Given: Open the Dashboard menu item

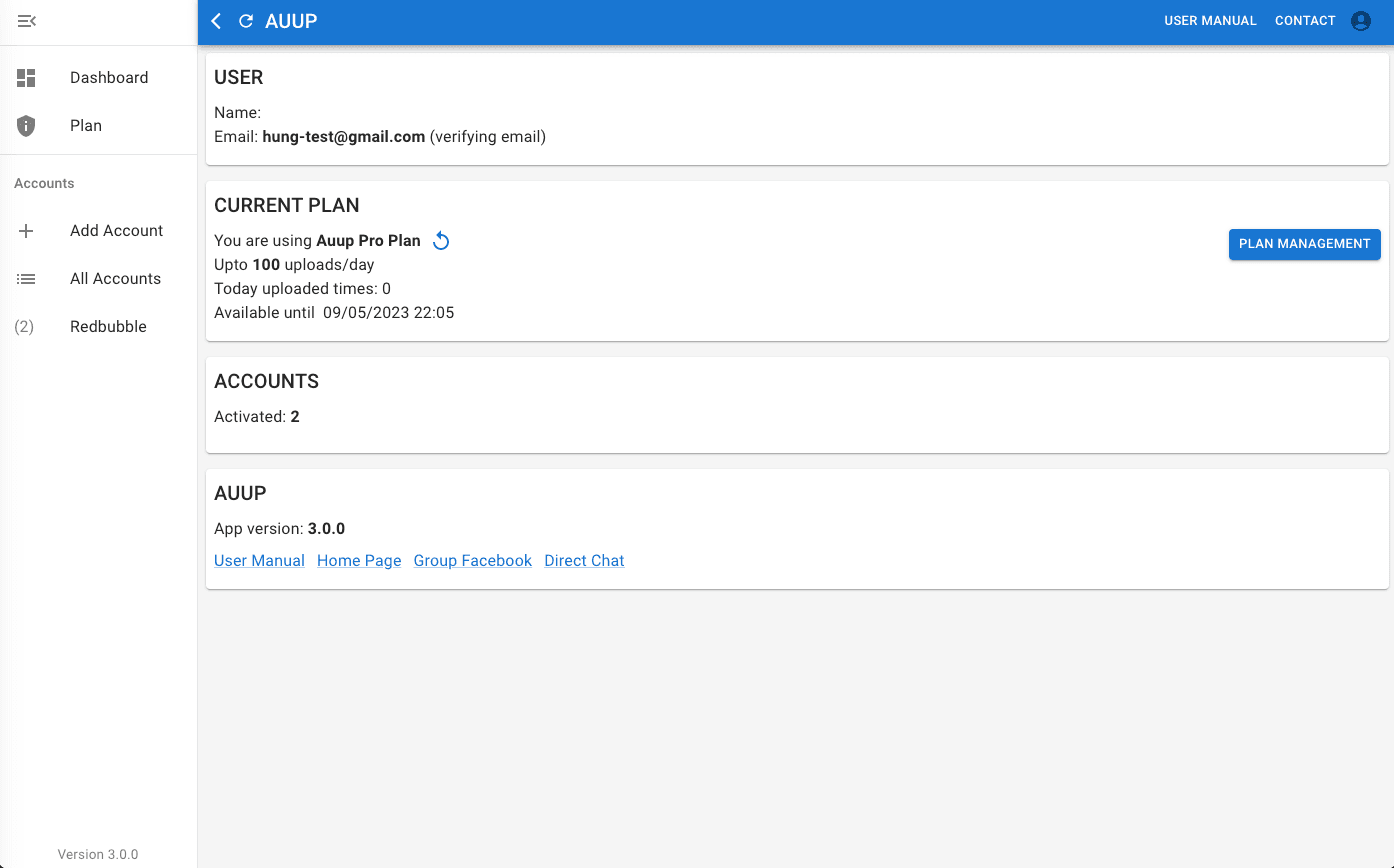Looking at the screenshot, I should point(99,78).
